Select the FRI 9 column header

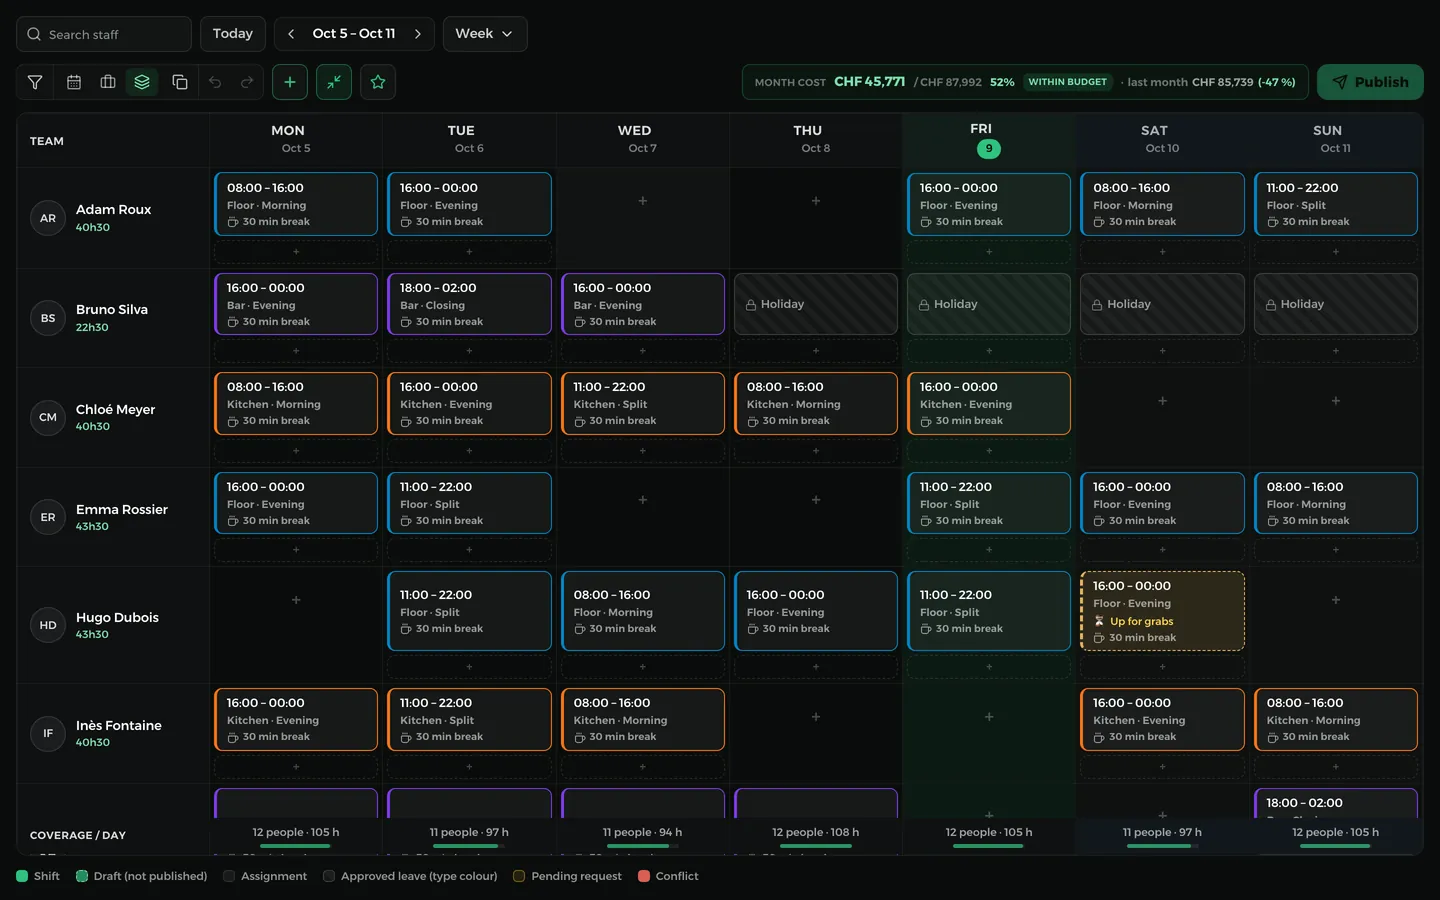(989, 139)
